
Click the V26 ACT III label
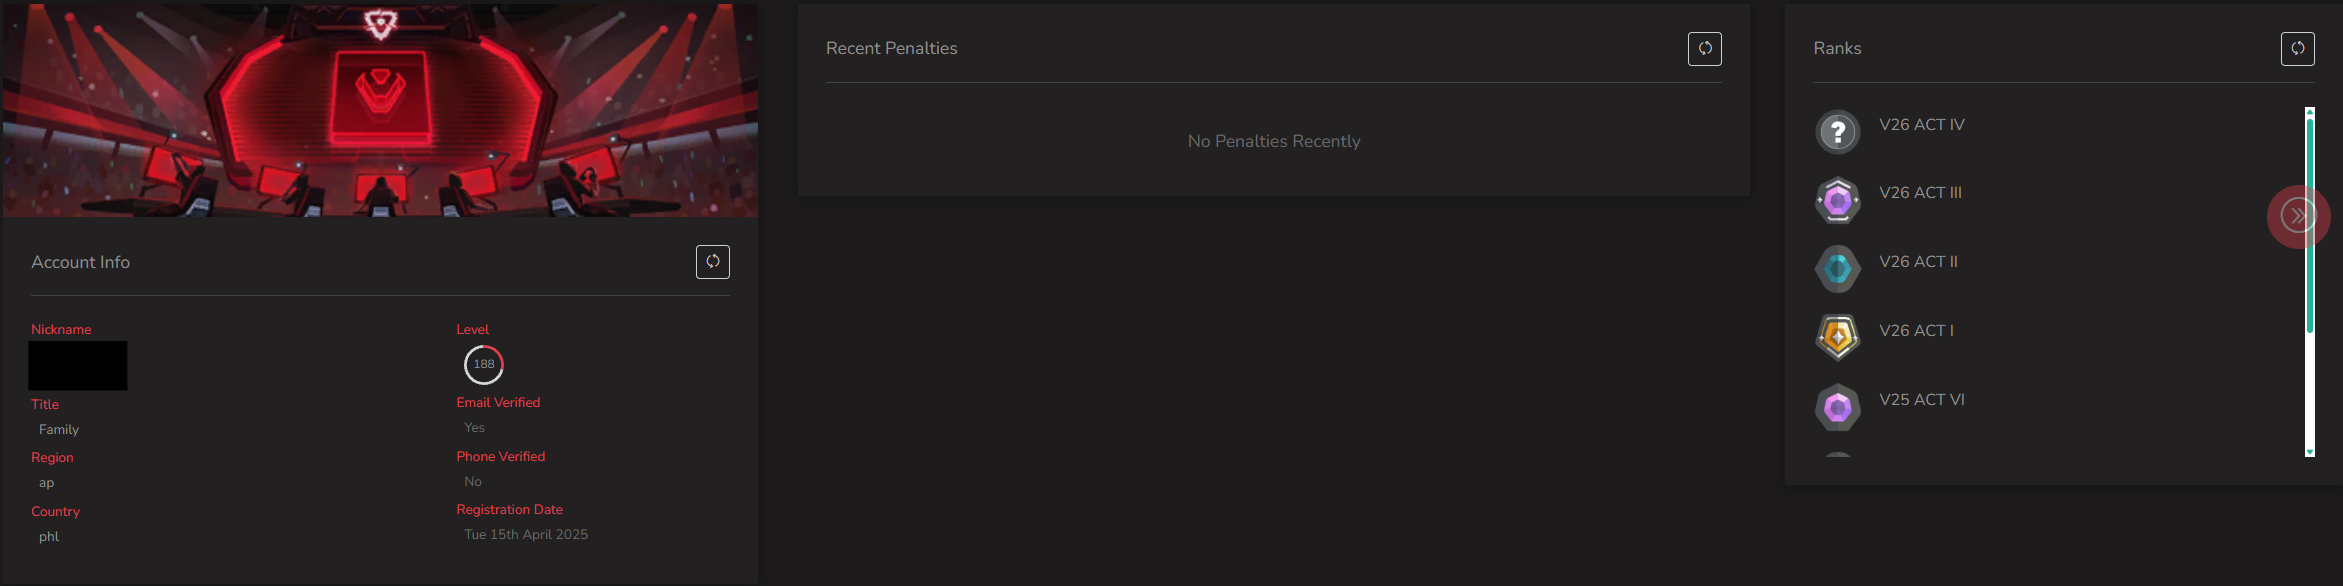1920,193
